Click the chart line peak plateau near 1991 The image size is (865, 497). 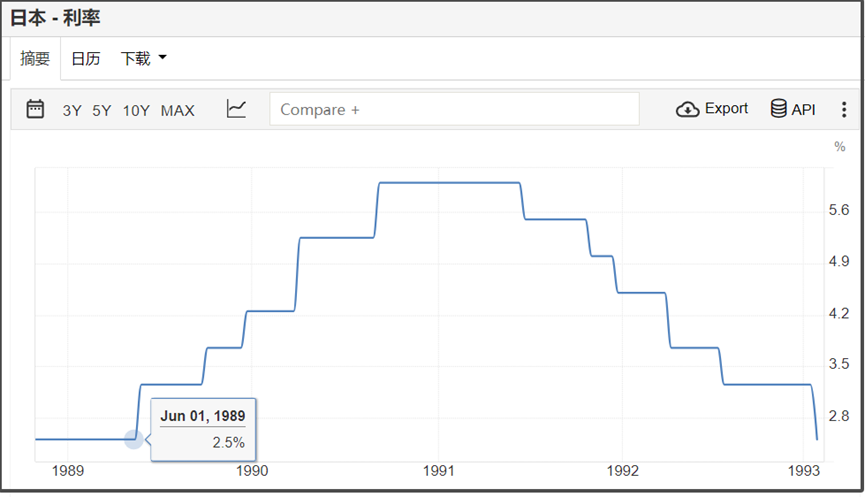pyautogui.click(x=450, y=183)
